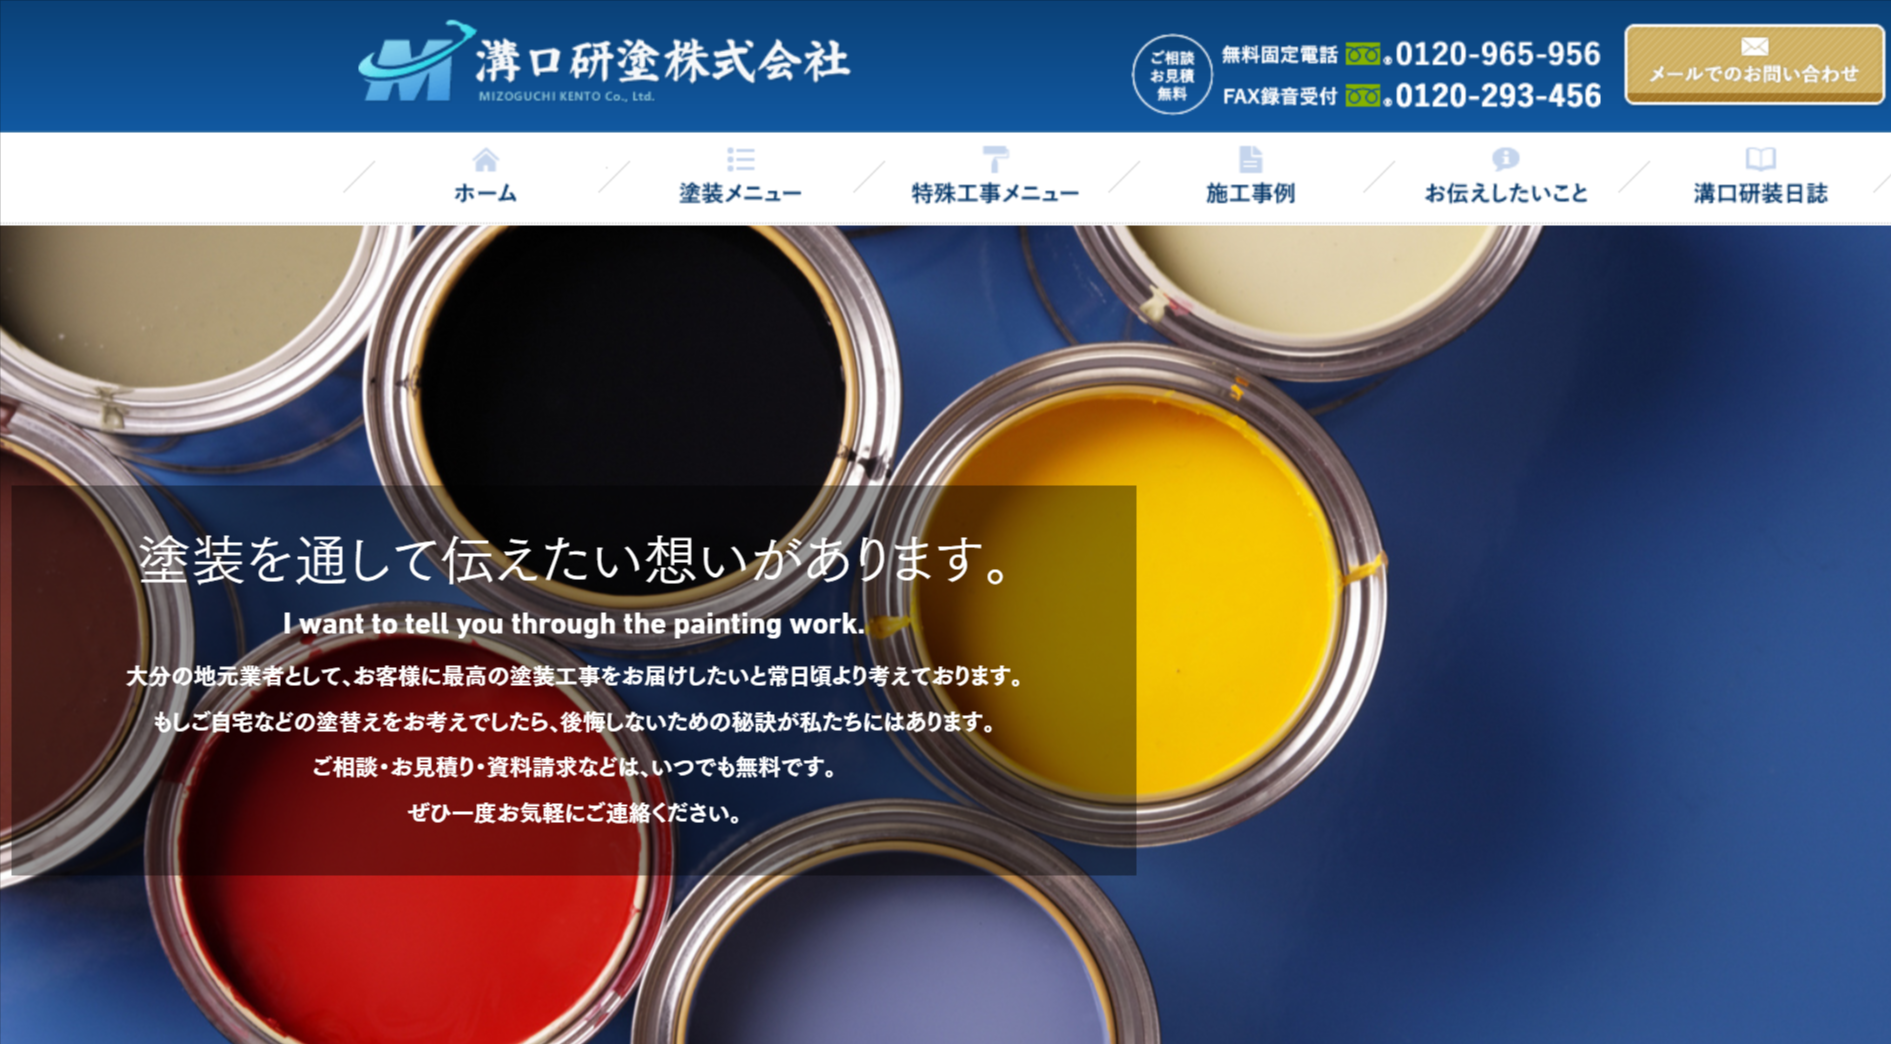Select 特殊工事メニュー in the navigation bar
The height and width of the screenshot is (1044, 1891).
(995, 193)
